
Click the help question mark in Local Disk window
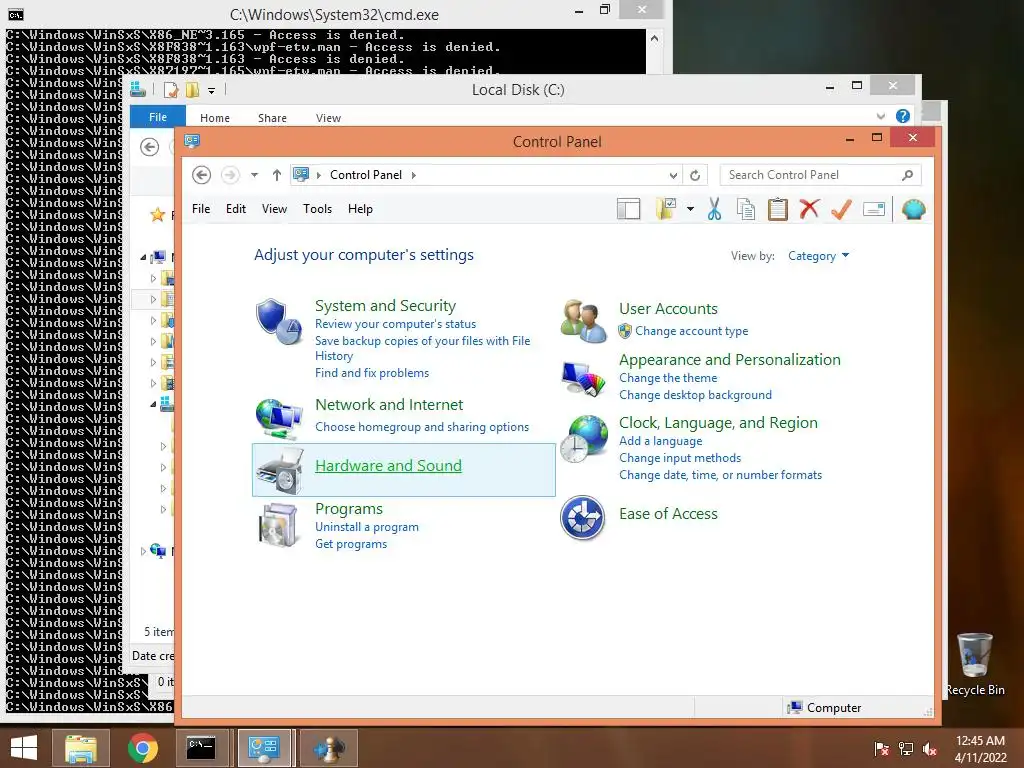click(x=903, y=116)
